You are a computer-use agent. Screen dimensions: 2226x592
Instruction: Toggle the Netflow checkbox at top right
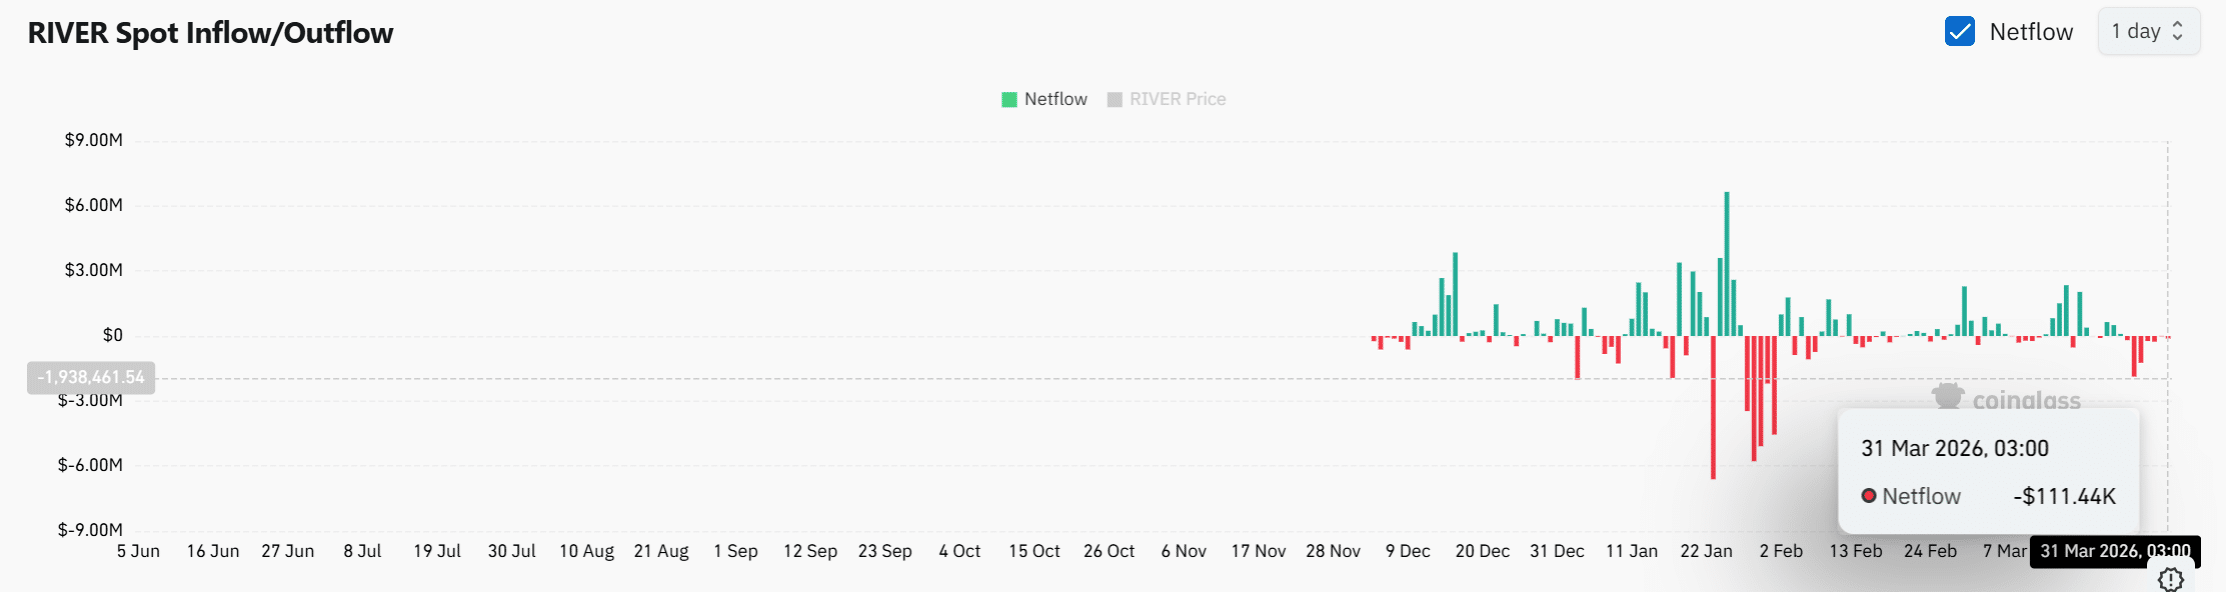[x=1960, y=32]
